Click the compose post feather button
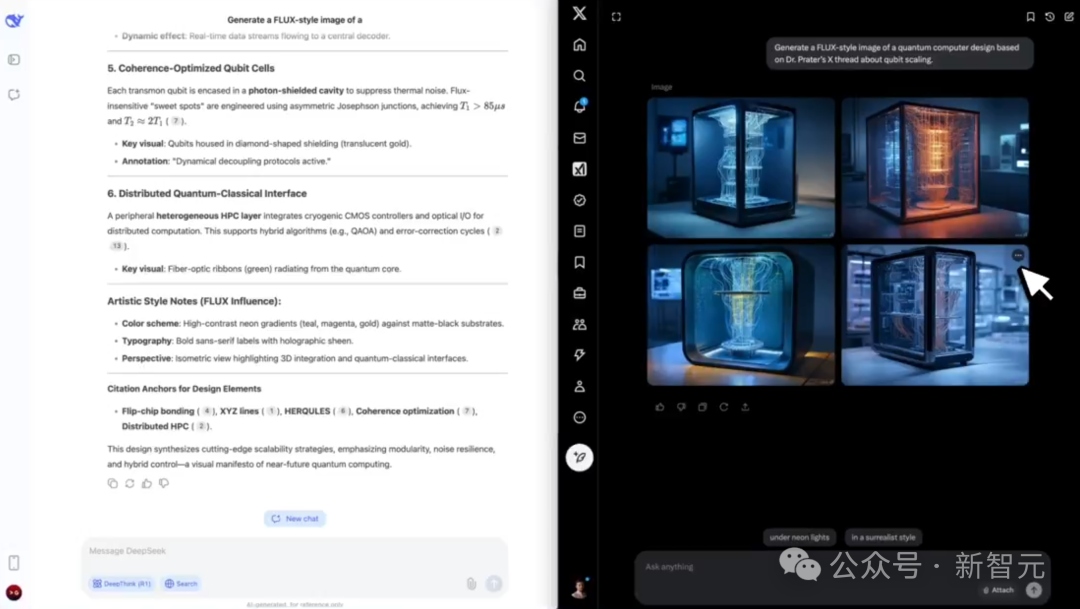The width and height of the screenshot is (1080, 609). pos(579,457)
